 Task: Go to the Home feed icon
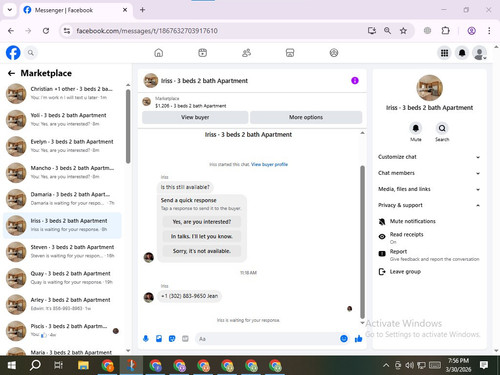159,53
